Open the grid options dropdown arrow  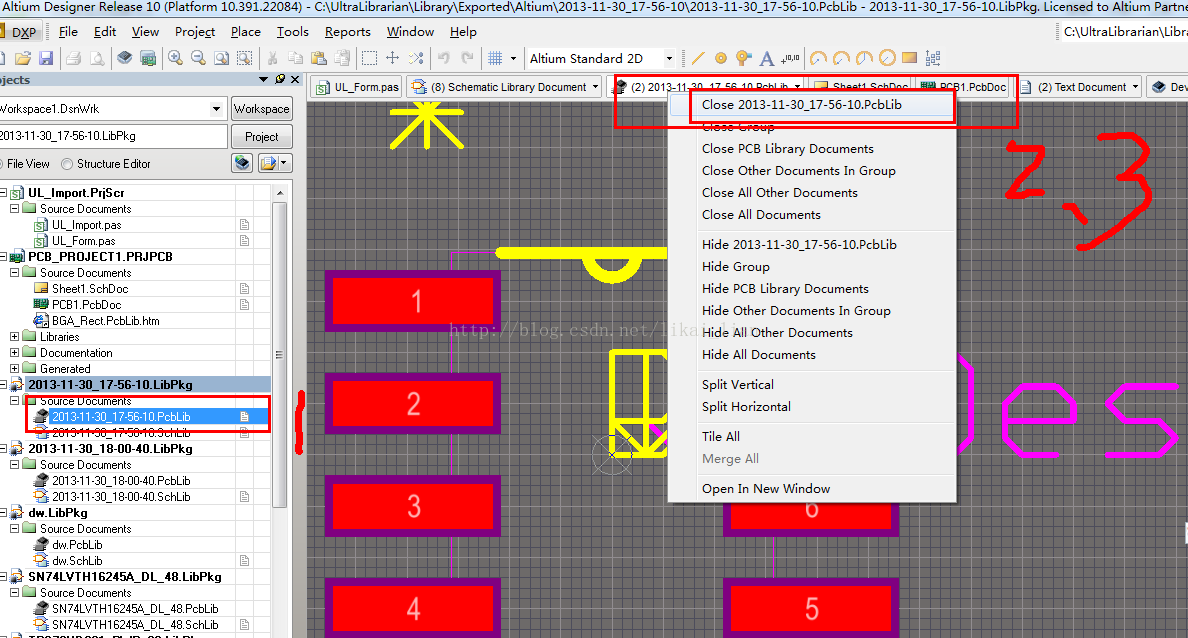pyautogui.click(x=514, y=58)
